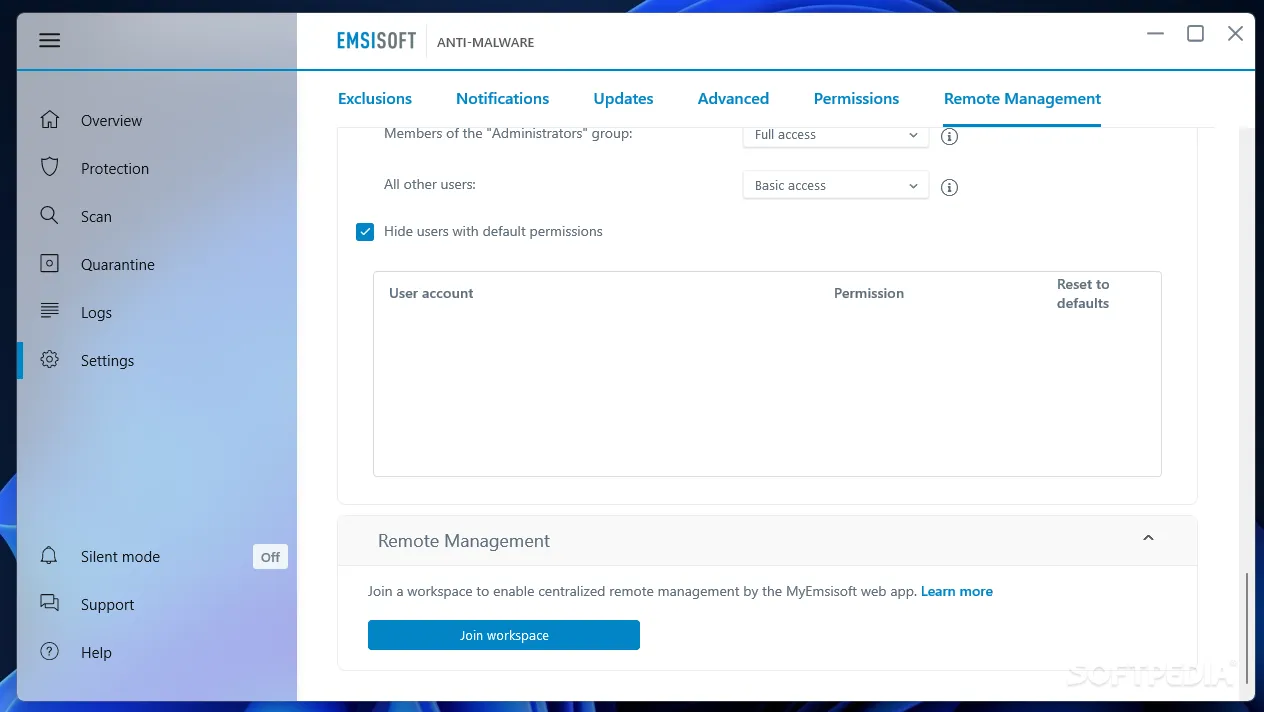This screenshot has height=712, width=1264.
Task: Open the hamburger menu icon
Action: 50,41
